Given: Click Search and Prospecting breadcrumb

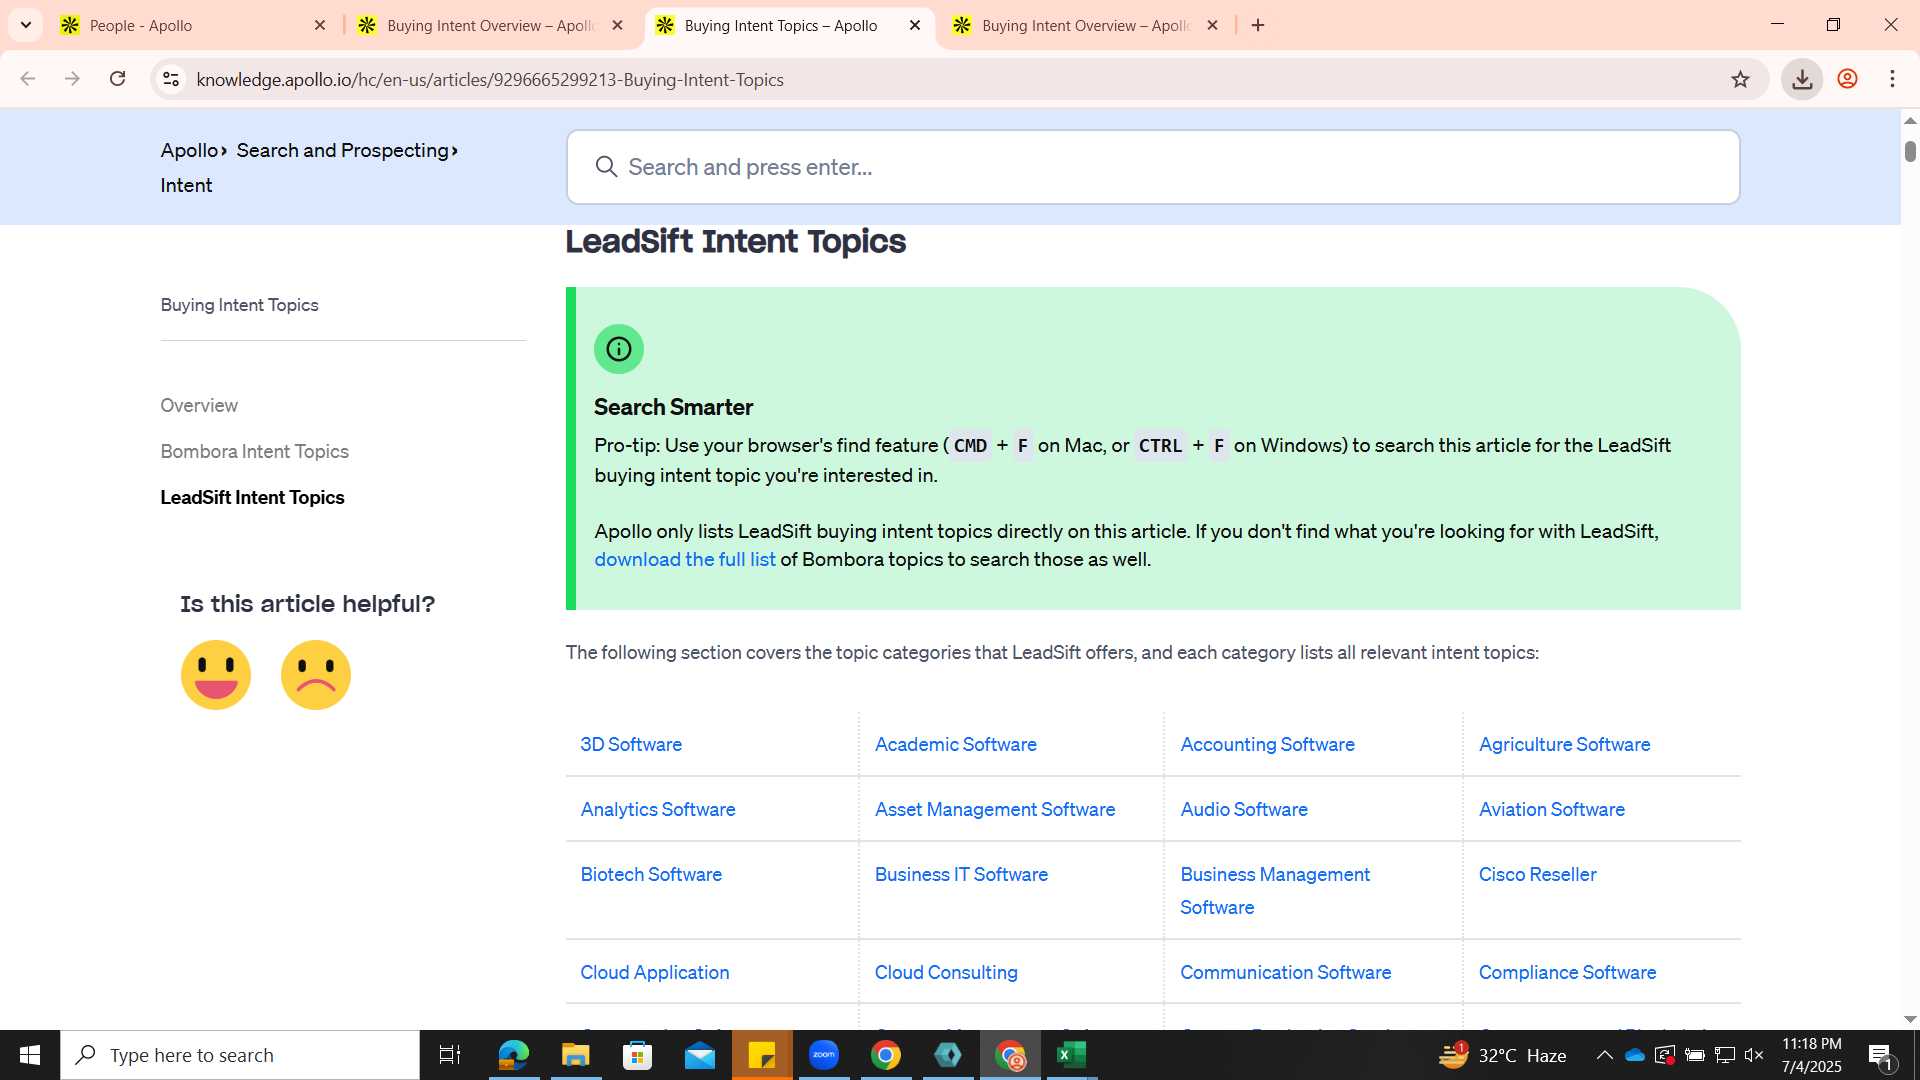Looking at the screenshot, I should (x=343, y=150).
